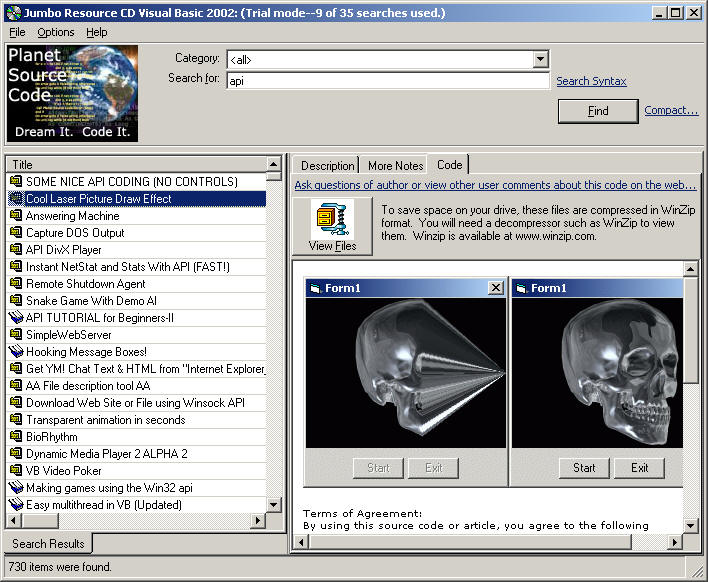Screen dimensions: 708x582
Task: Minimize the Jumbo Resource CD window
Action: 659,13
